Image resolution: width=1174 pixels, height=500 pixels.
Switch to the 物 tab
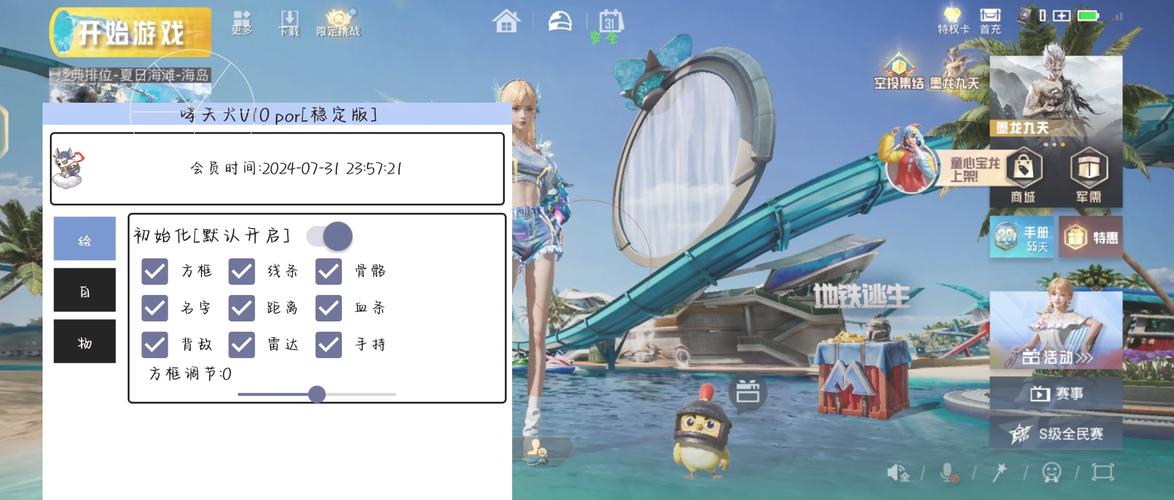85,341
